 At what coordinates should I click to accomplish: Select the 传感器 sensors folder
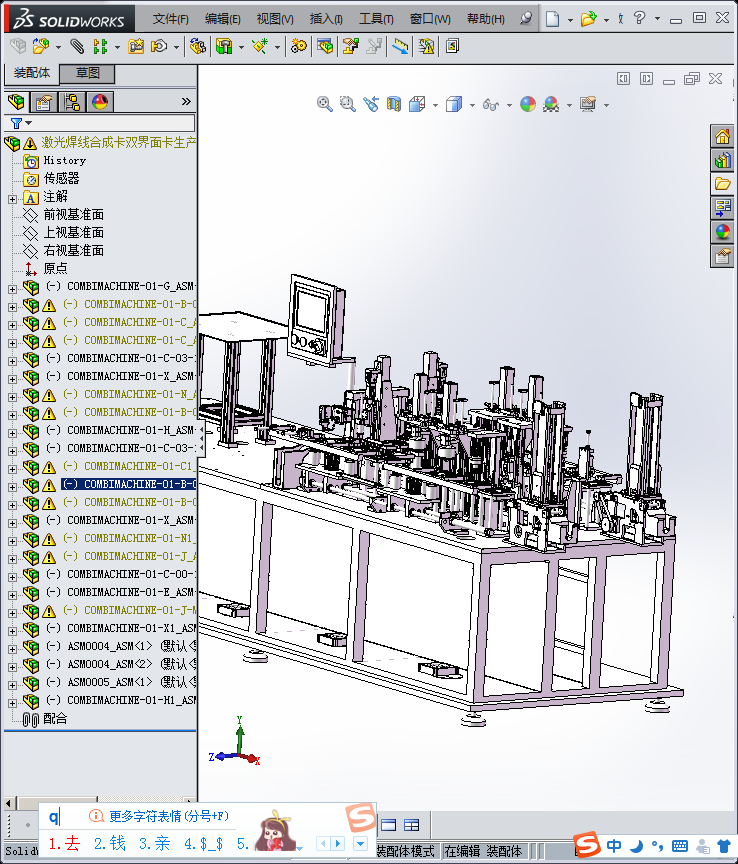(61, 179)
